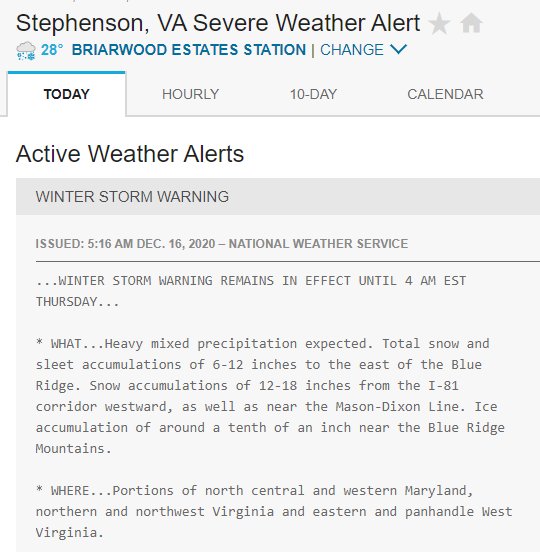Click the 28° current temperature
Viewport: 540px width, 552px height.
tap(52, 50)
